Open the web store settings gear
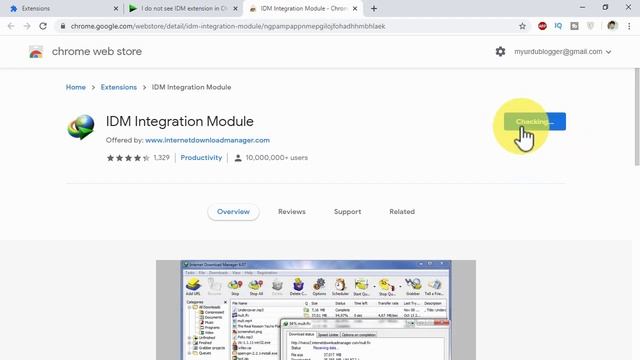640x360 pixels. (500, 52)
